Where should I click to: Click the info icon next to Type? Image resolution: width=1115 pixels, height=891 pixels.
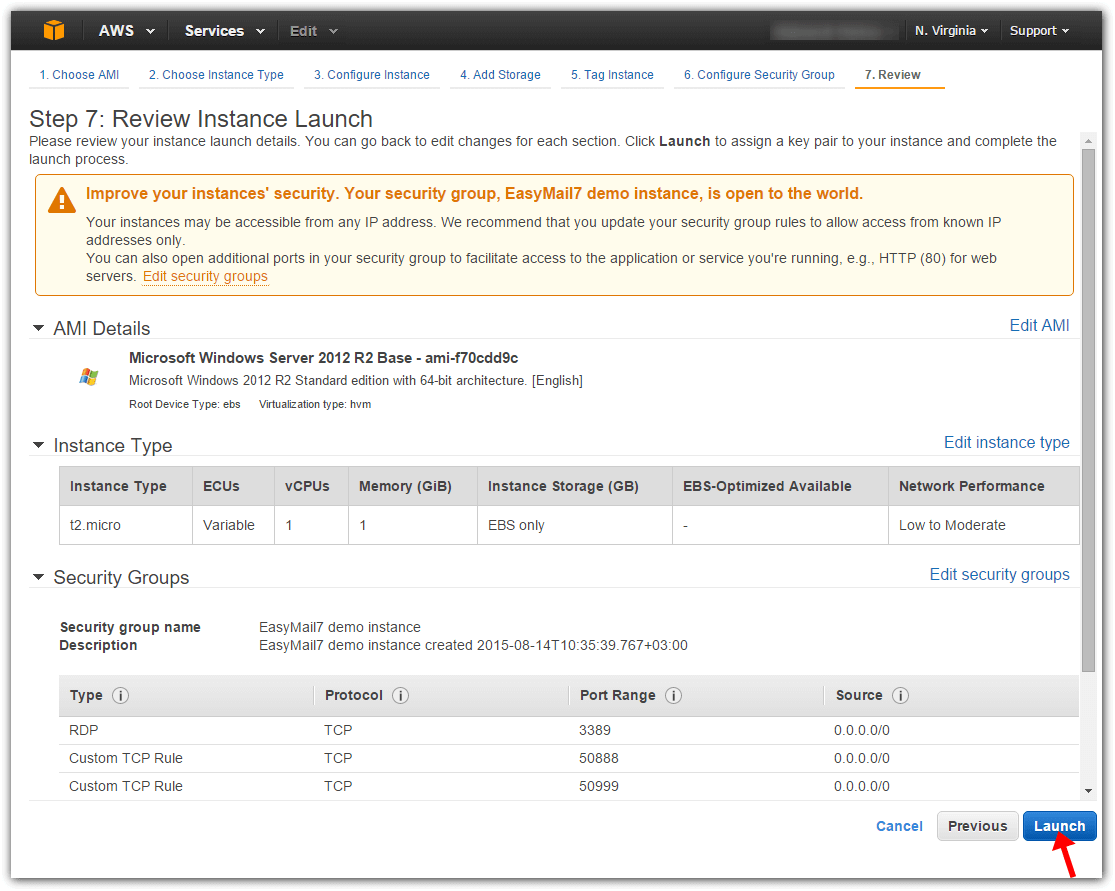click(121, 695)
